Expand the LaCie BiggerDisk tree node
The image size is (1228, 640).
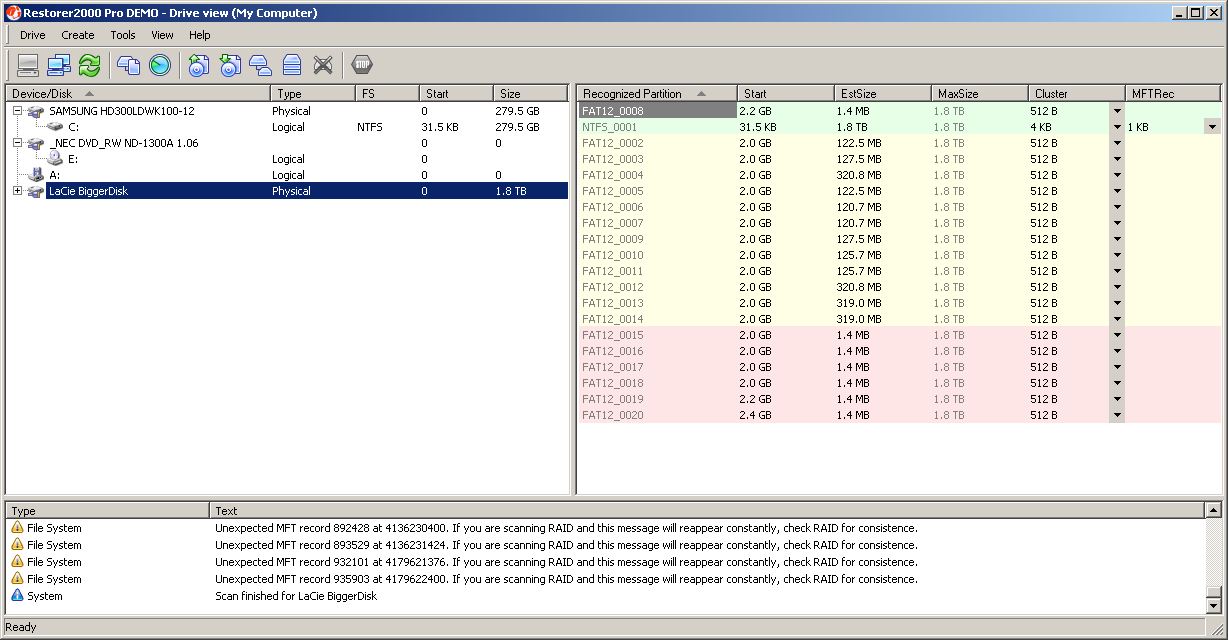[x=17, y=191]
